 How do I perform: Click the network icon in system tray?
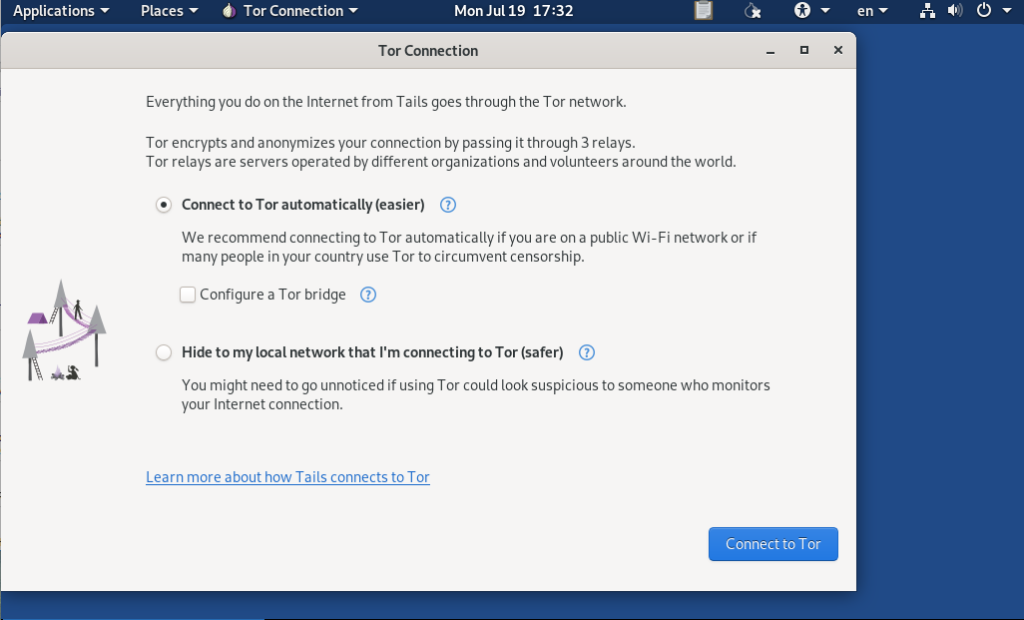926,11
